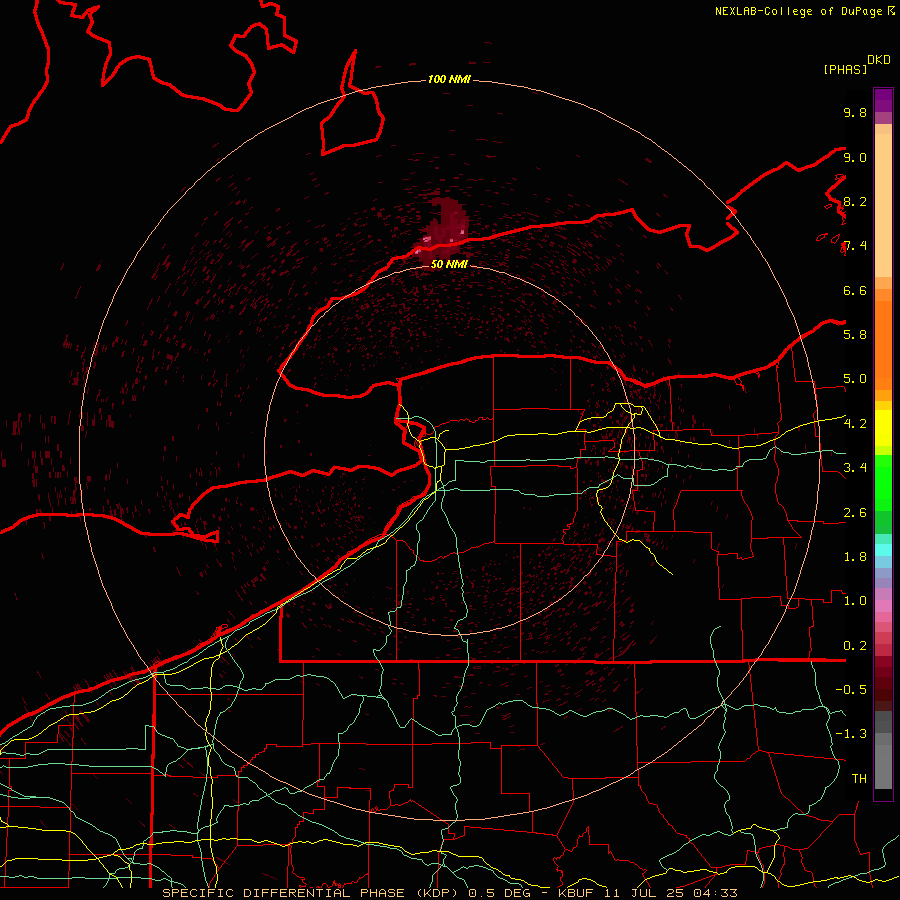Click the [PHAS] legend heading
Image resolution: width=900 pixels, height=900 pixels.
845,69
